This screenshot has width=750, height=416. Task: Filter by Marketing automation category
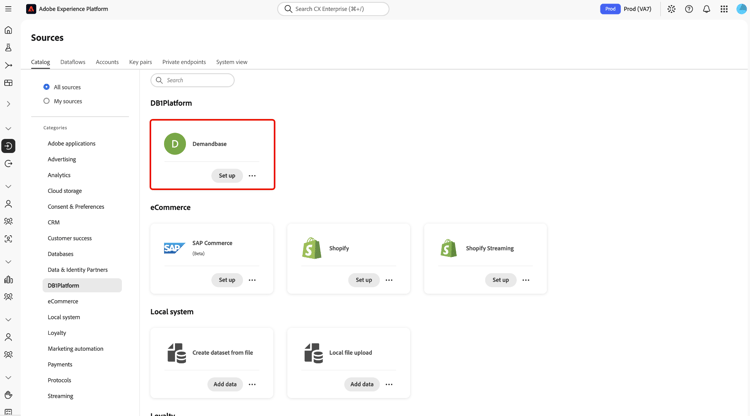75,349
